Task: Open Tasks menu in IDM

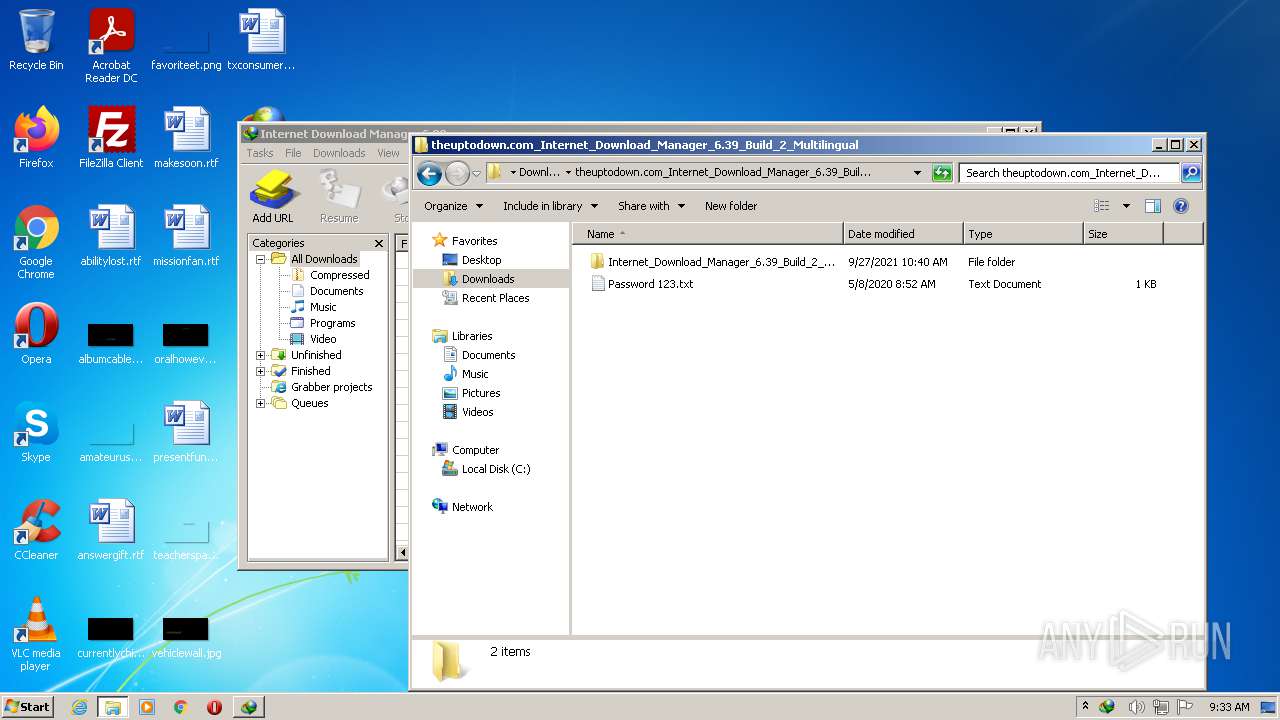Action: [x=260, y=153]
